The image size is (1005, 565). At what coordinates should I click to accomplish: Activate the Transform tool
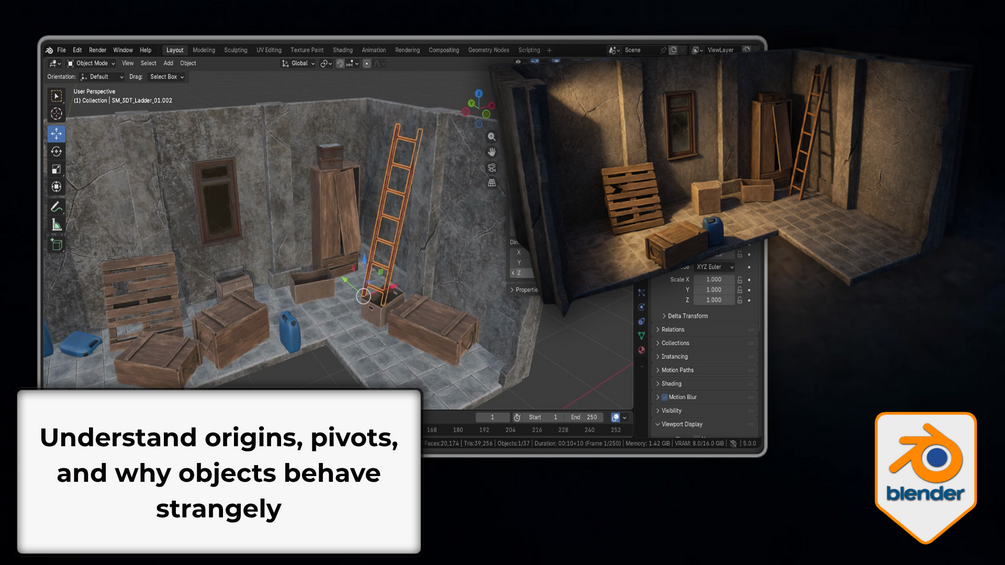coord(56,187)
